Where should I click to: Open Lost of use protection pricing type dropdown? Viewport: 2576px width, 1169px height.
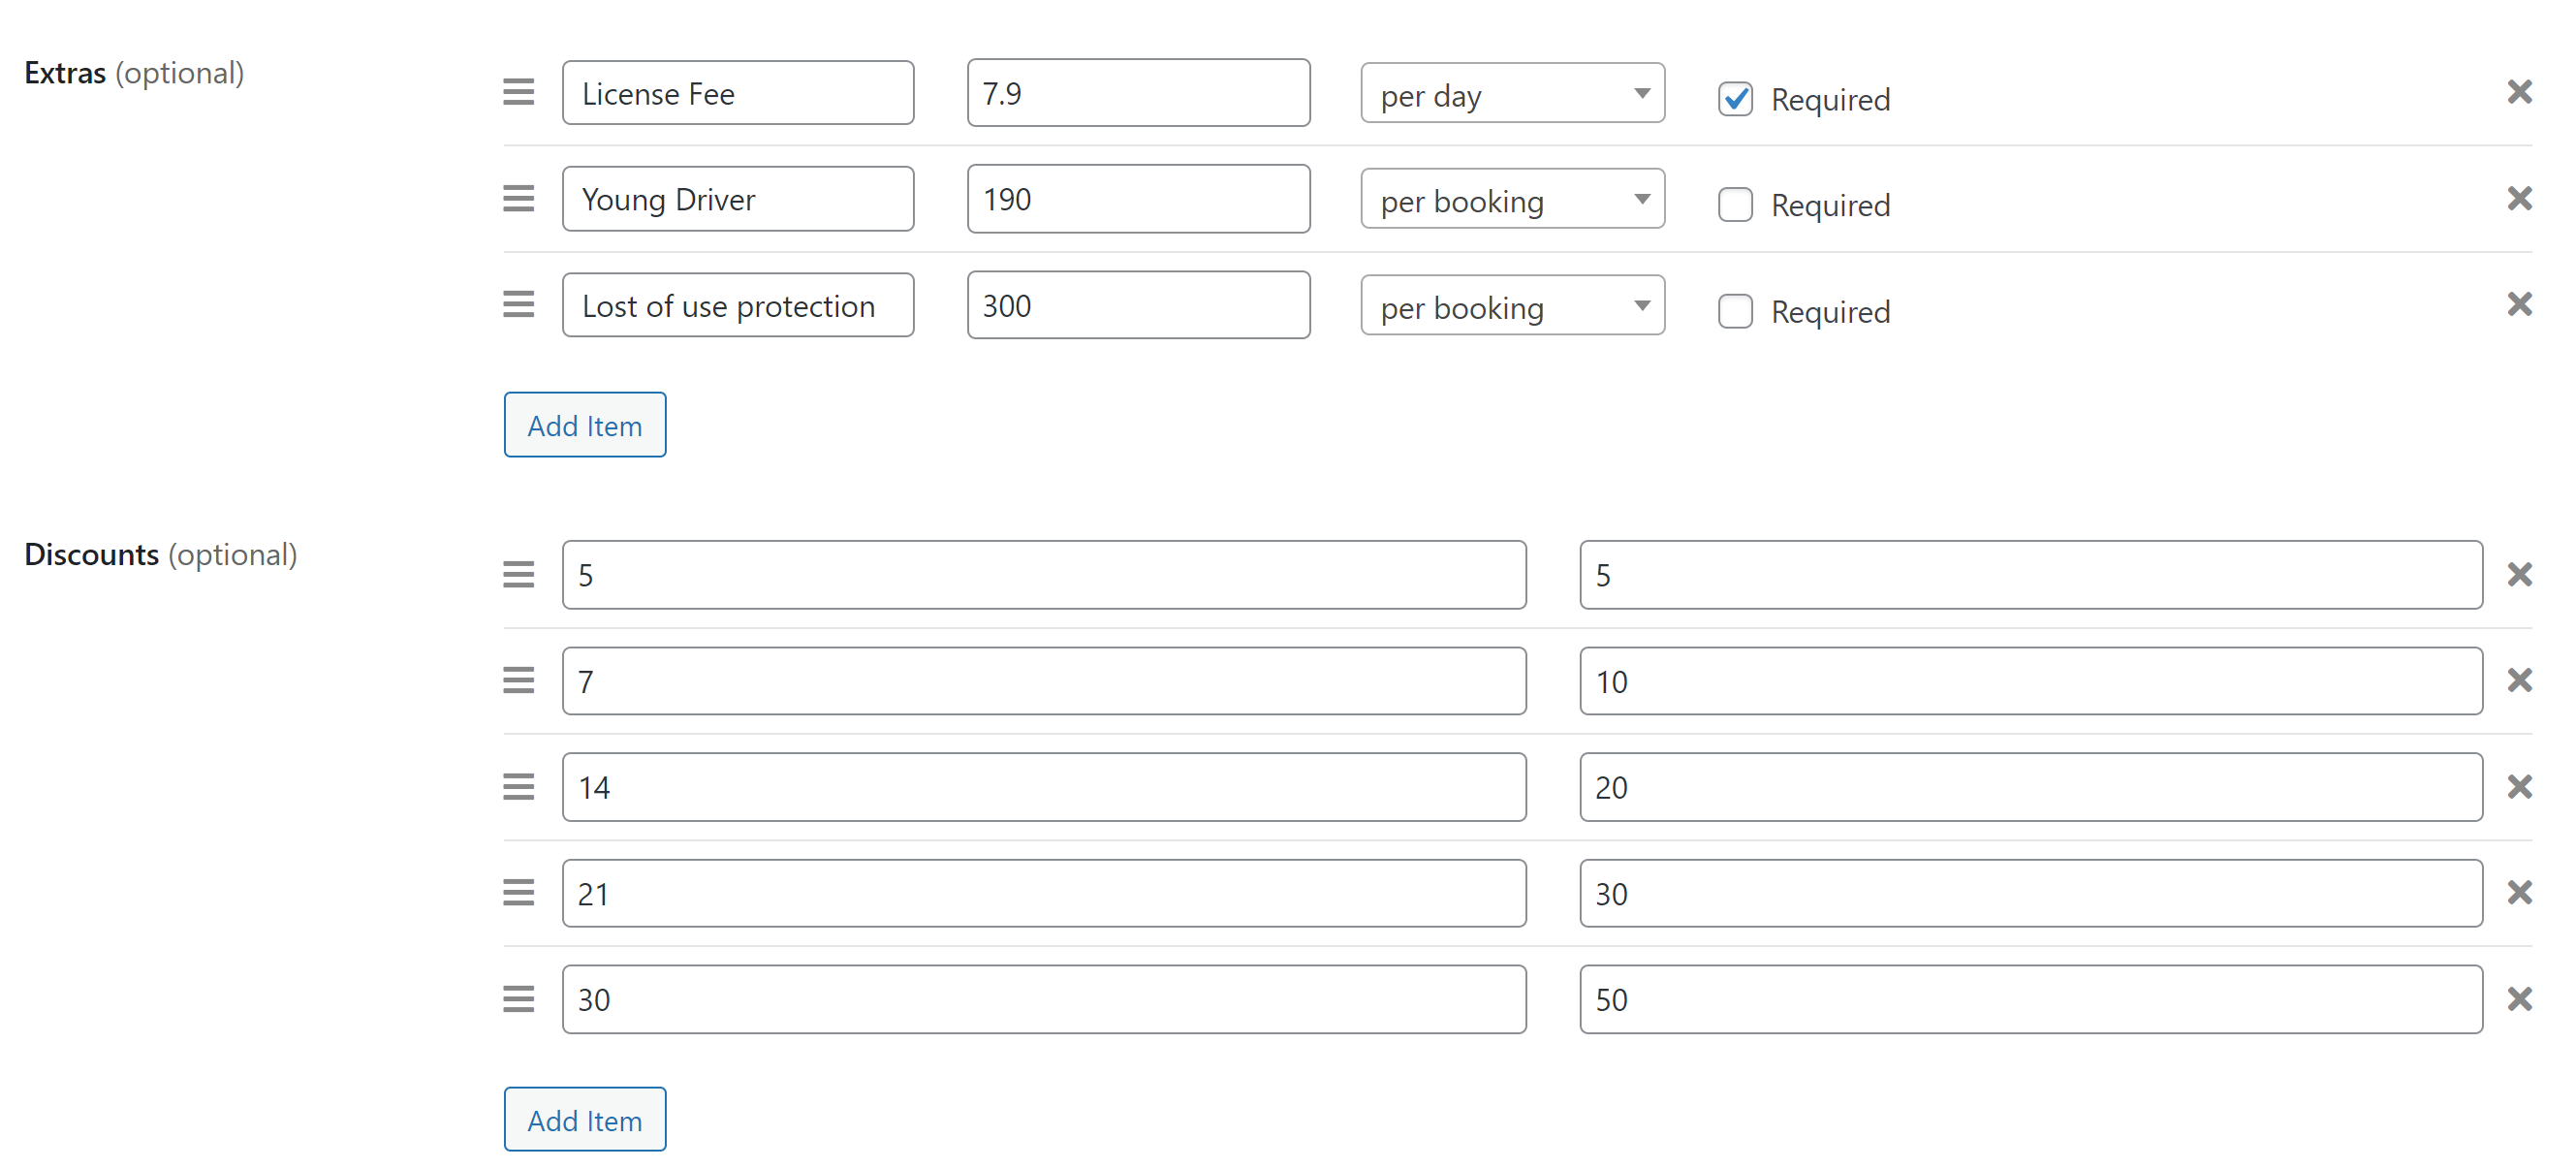[x=1512, y=305]
